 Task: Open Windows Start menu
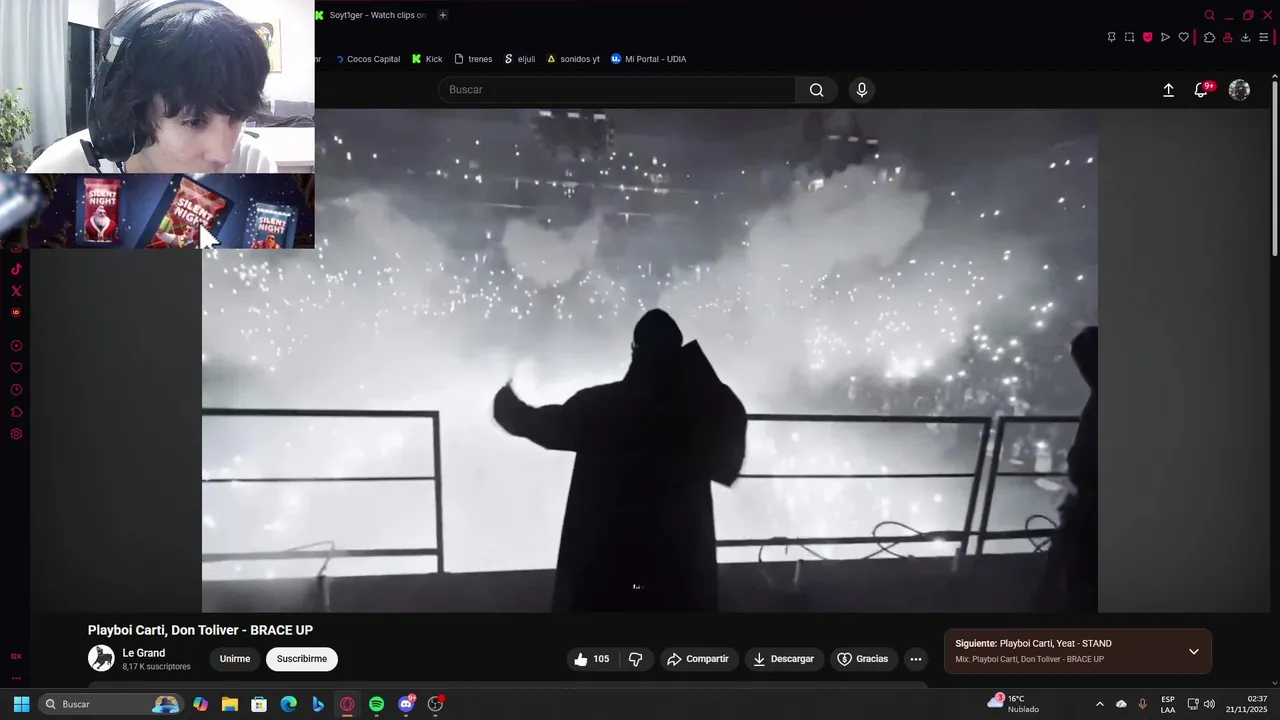21,704
